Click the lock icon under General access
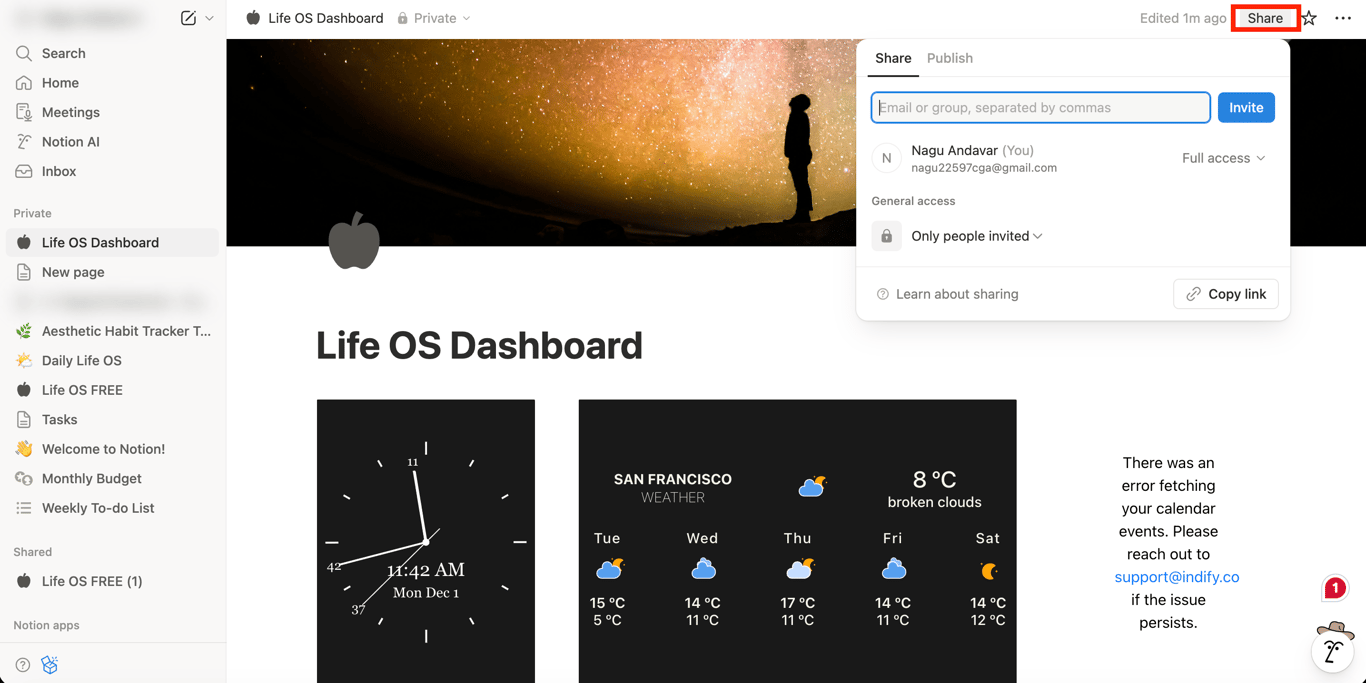 (x=886, y=235)
